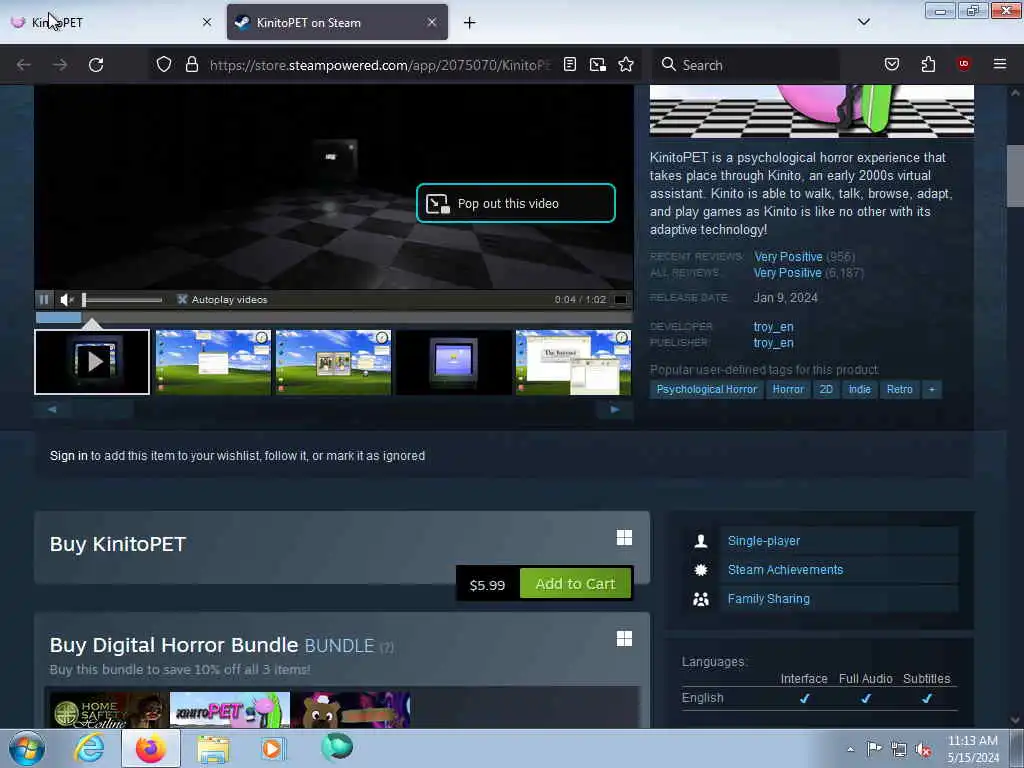Open publisher troy_en link
This screenshot has height=768, width=1024.
(x=773, y=343)
